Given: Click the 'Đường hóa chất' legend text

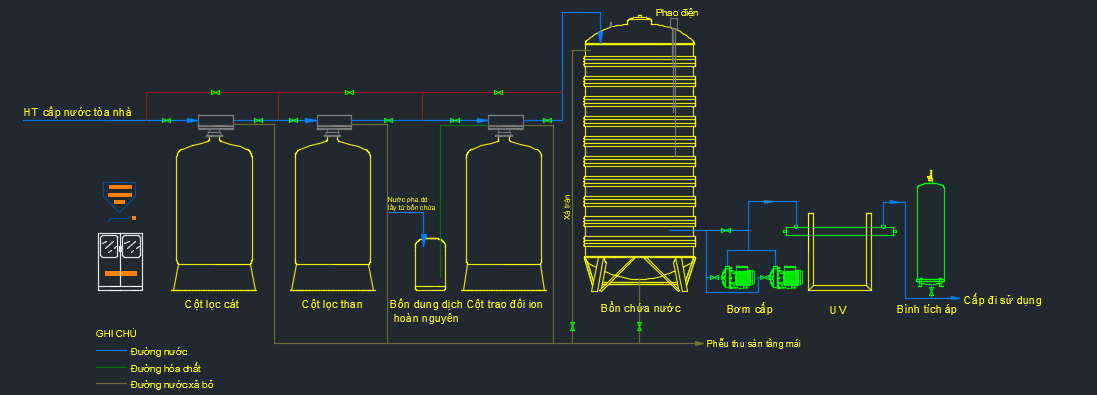Looking at the screenshot, I should tap(166, 368).
